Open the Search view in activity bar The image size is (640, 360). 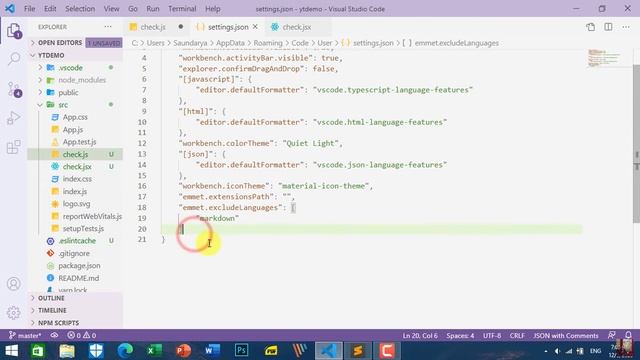14,59
